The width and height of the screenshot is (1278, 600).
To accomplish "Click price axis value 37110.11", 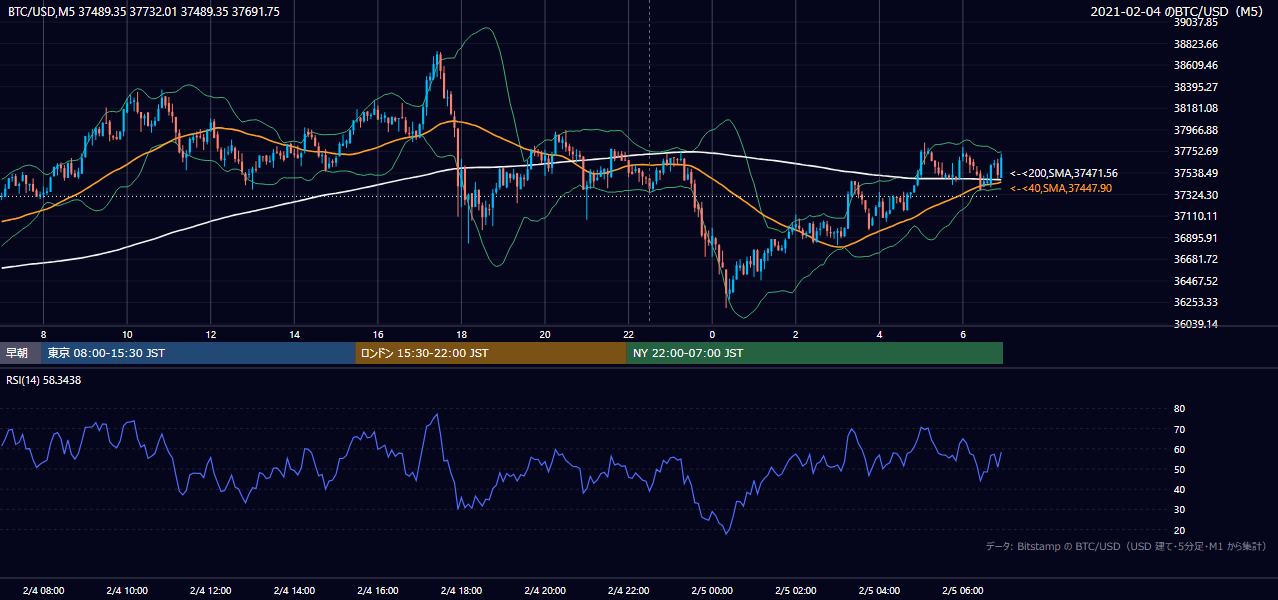I will click(x=1195, y=216).
